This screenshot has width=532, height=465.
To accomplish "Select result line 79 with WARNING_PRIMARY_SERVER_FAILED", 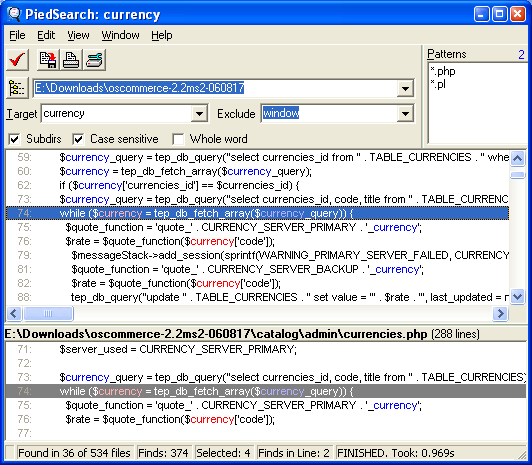I will 257,255.
